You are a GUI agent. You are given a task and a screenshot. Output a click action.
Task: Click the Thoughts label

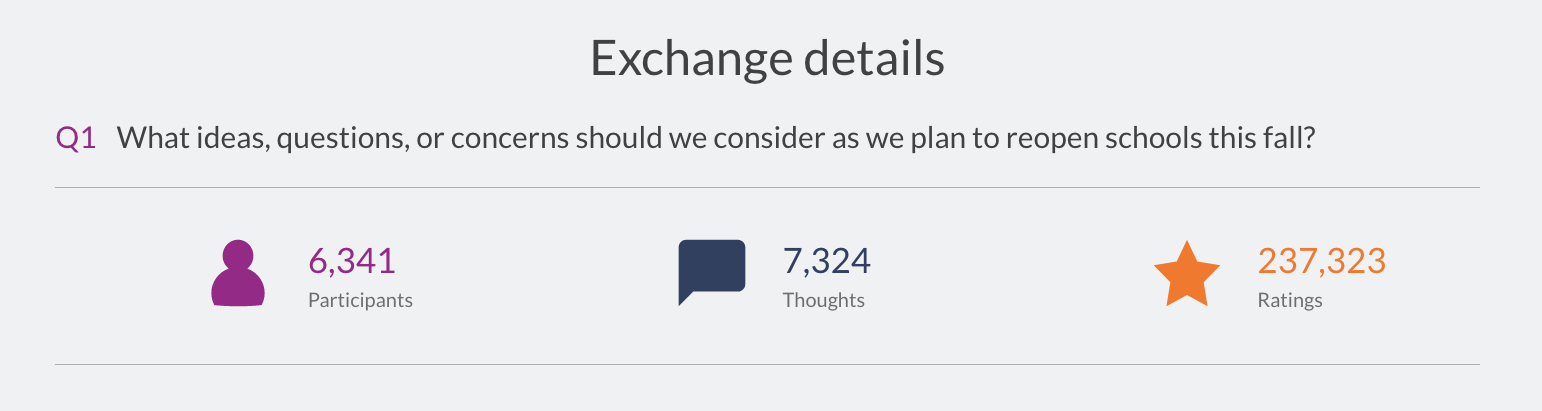point(823,300)
